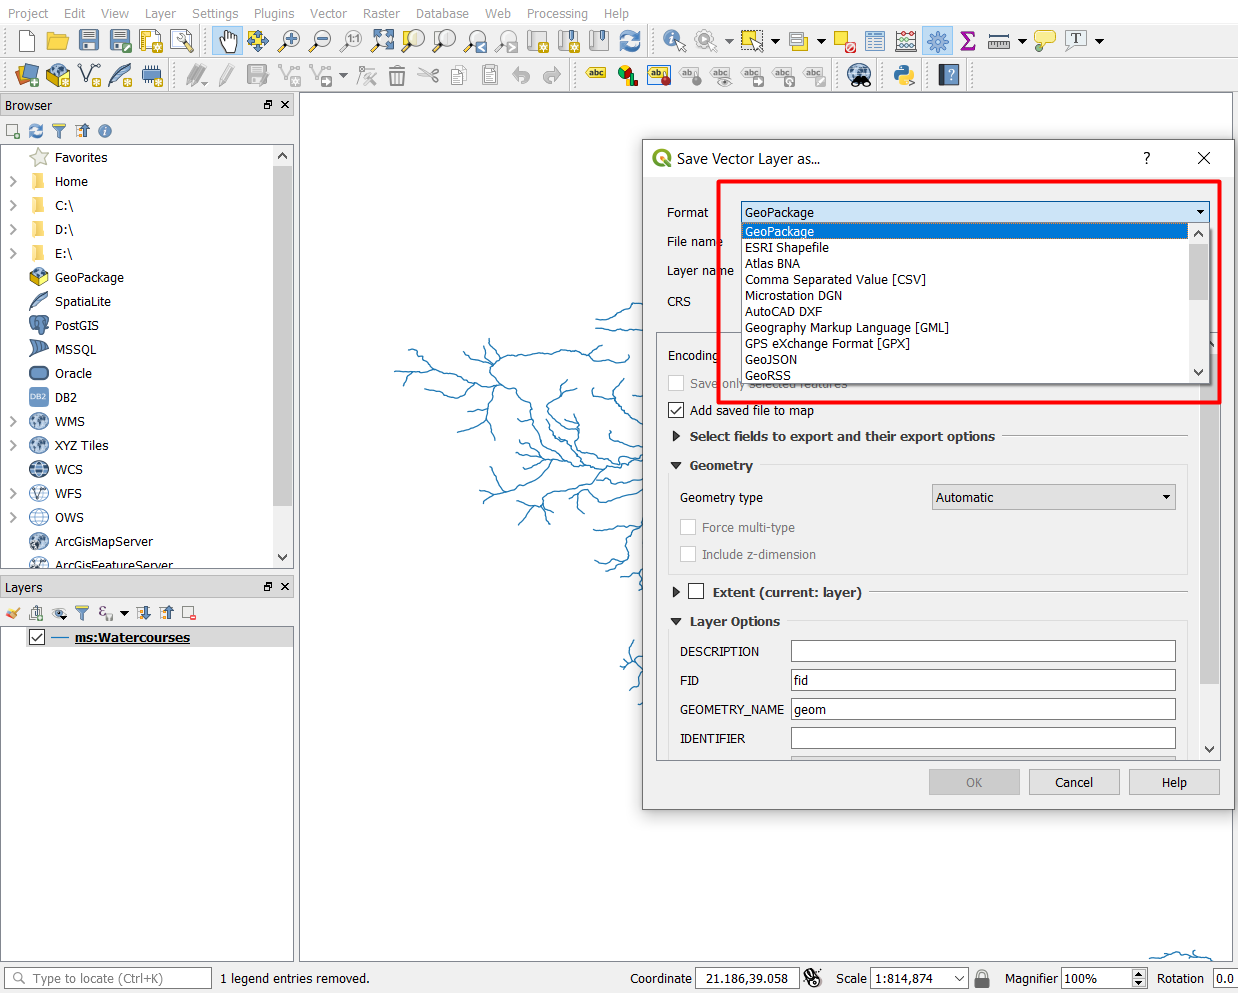
Task: Open the Processing menu
Action: click(557, 13)
